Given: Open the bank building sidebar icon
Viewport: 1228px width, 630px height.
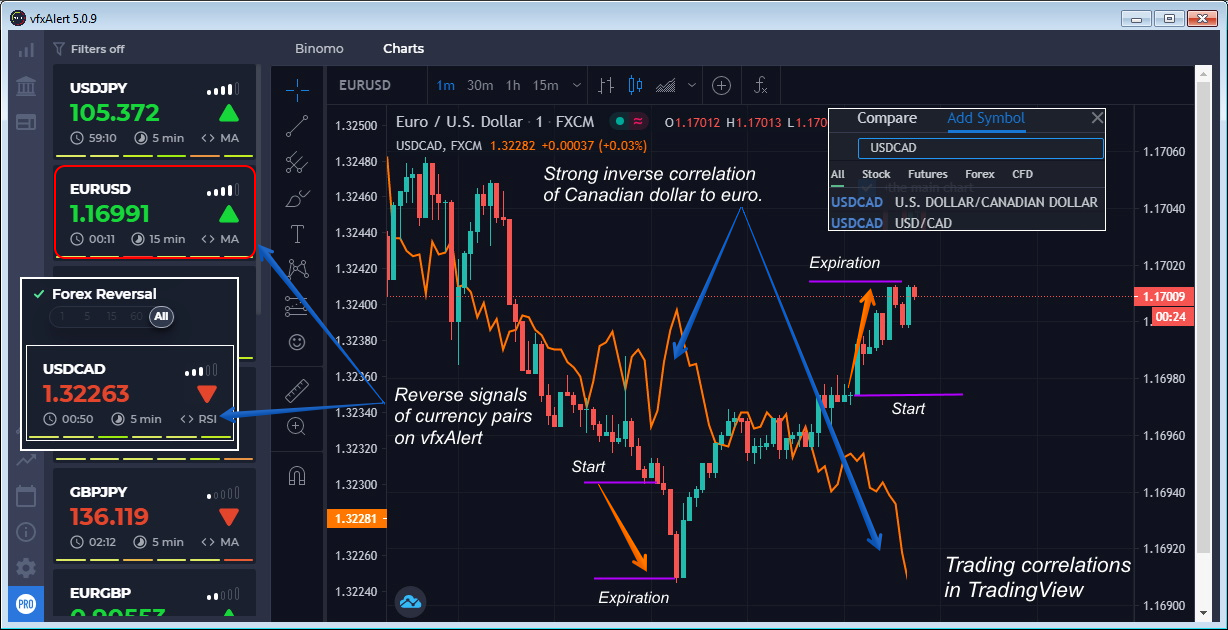Looking at the screenshot, I should point(26,84).
